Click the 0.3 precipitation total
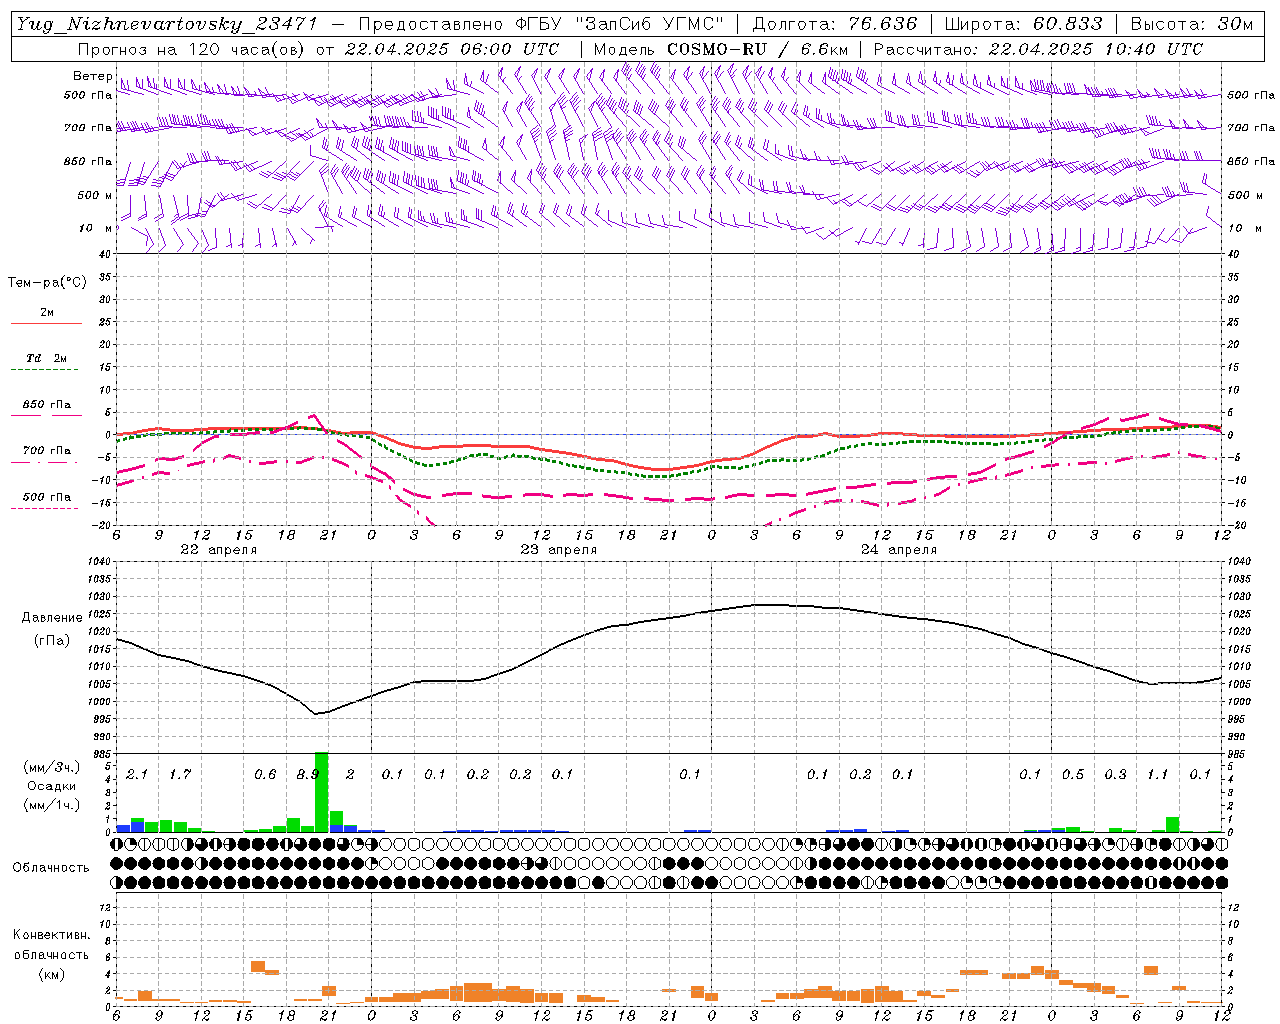 pos(1115,774)
